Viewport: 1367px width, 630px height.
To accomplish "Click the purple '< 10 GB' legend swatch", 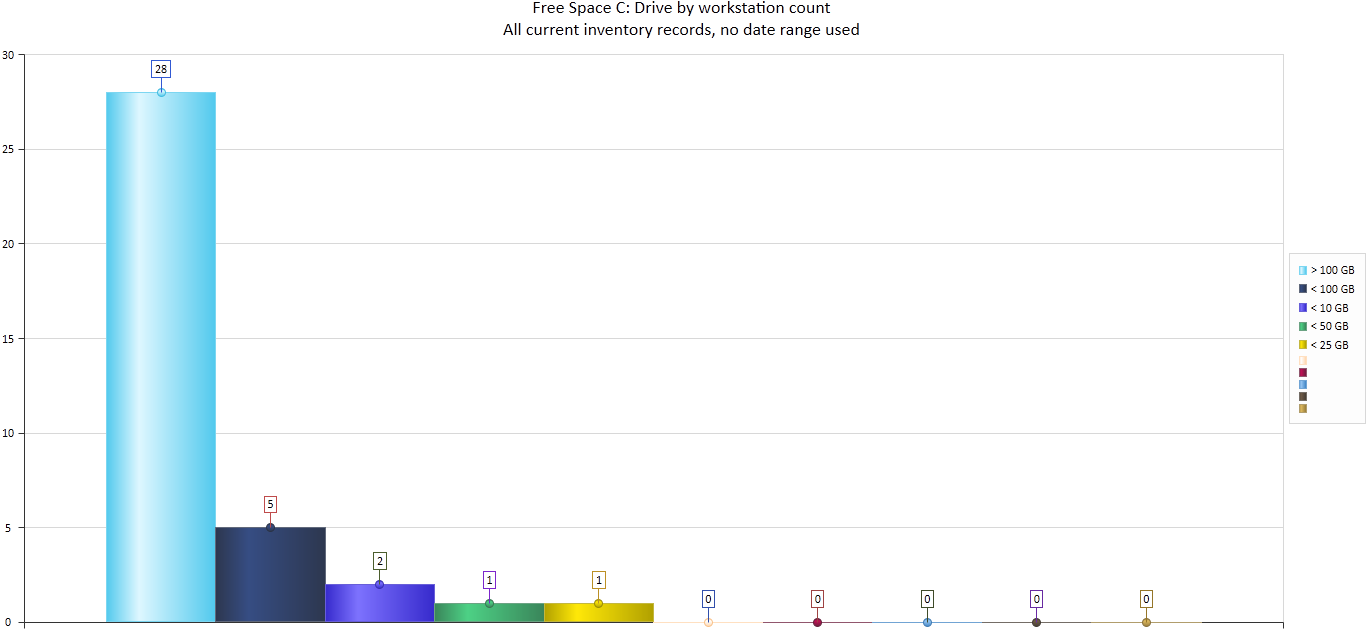I will (1303, 308).
